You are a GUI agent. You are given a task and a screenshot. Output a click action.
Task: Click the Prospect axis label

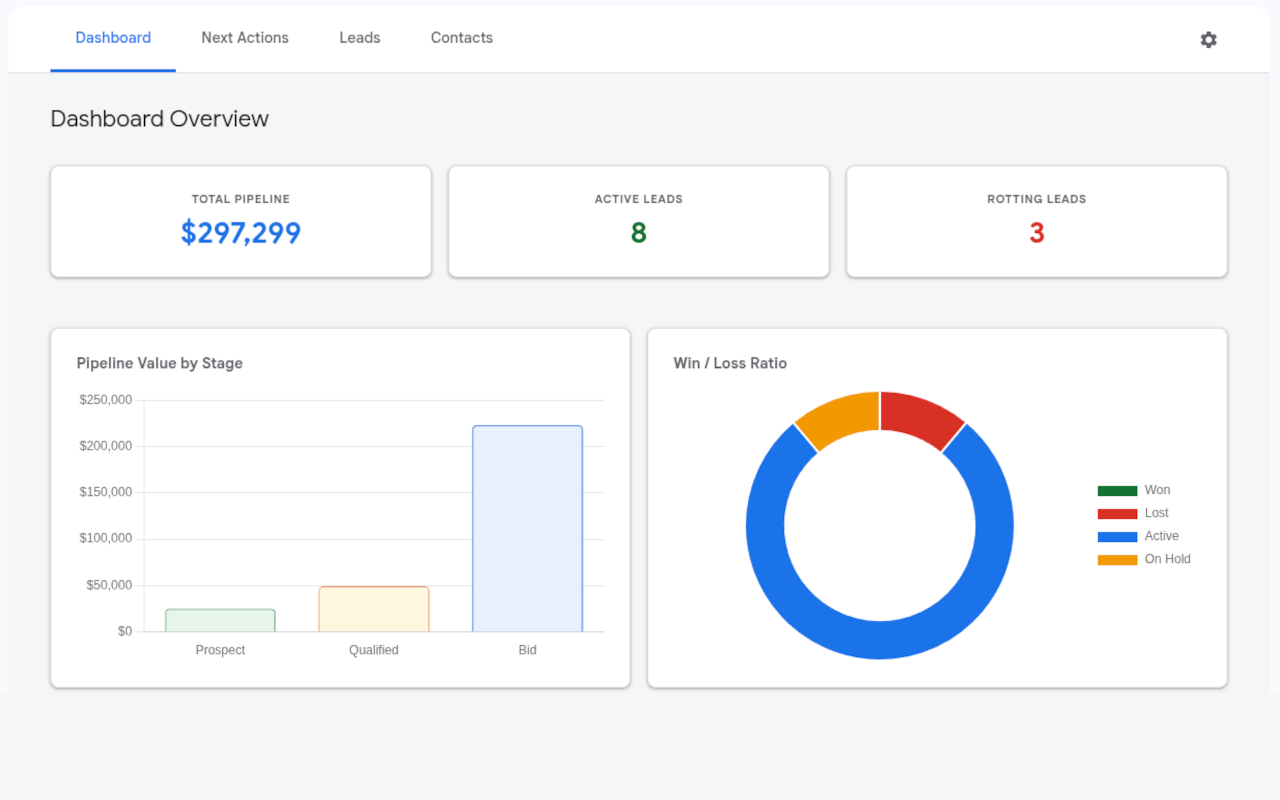pos(220,650)
